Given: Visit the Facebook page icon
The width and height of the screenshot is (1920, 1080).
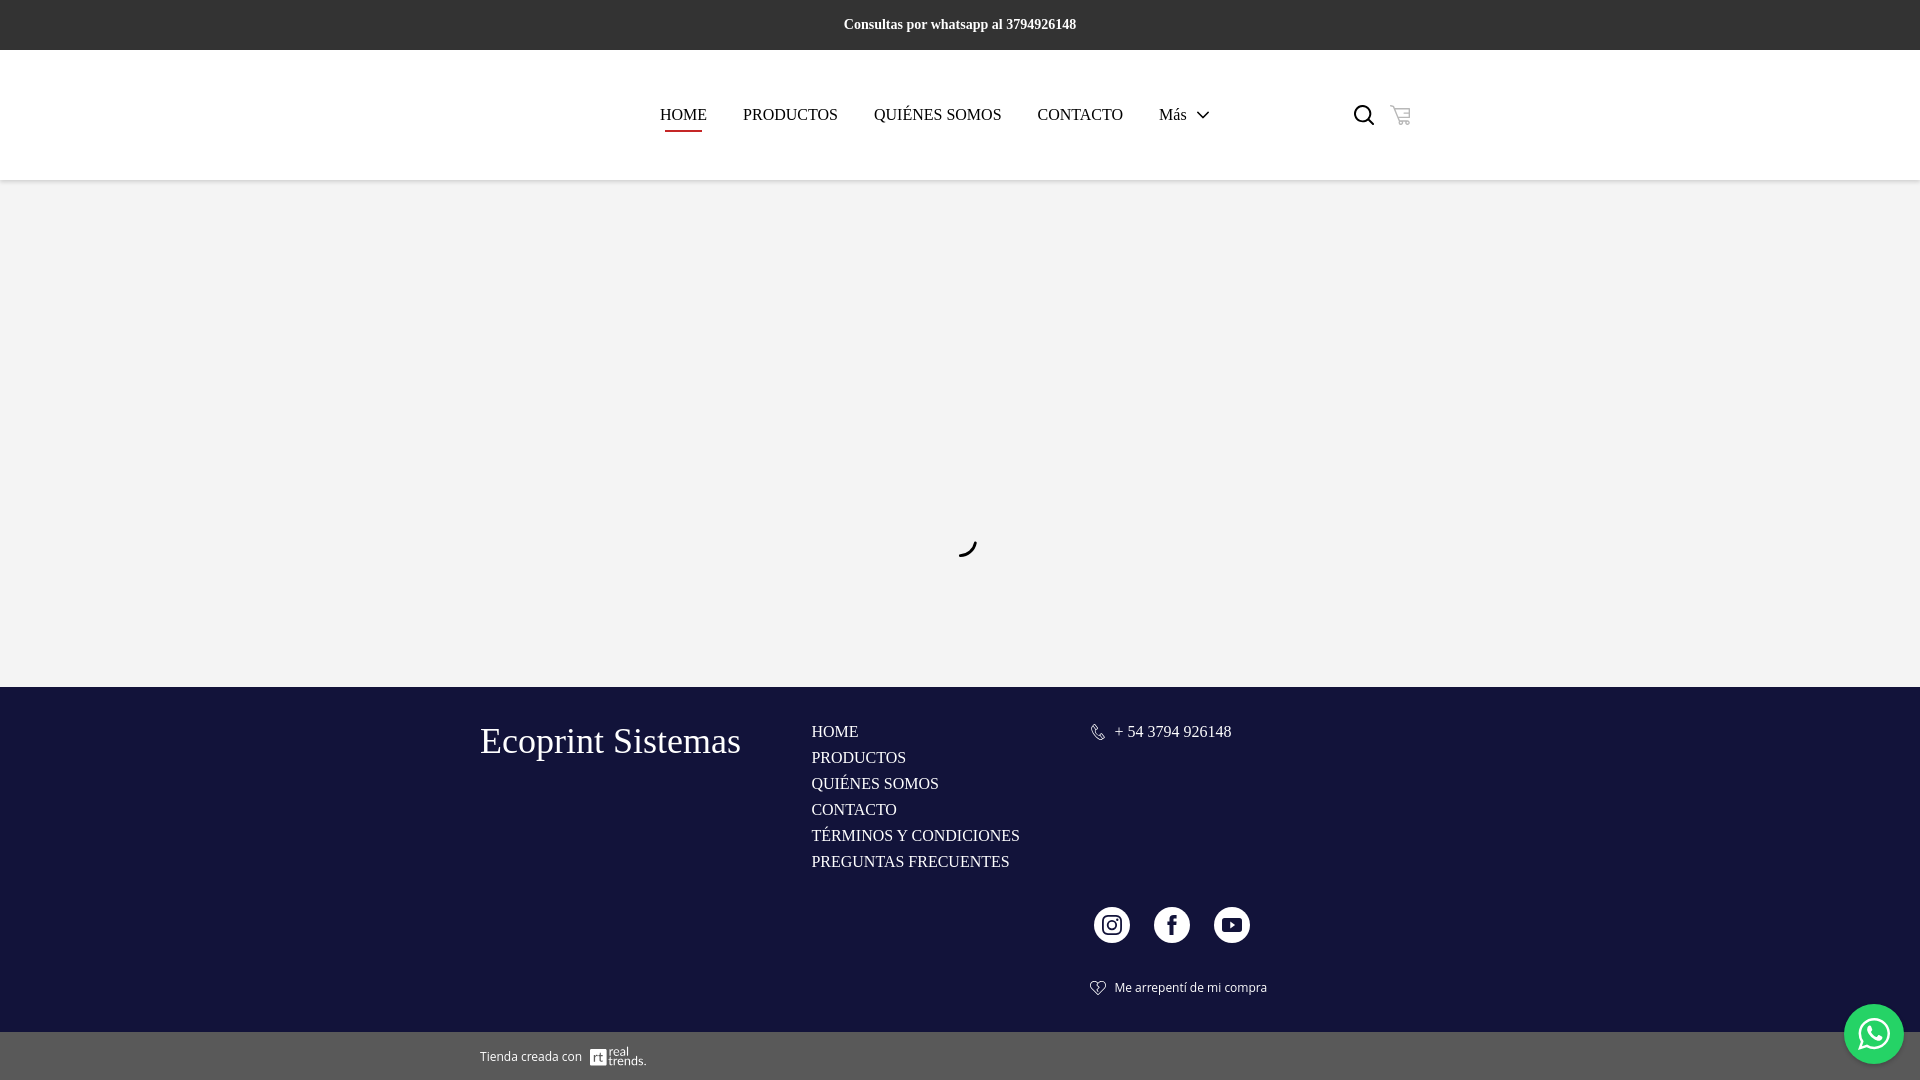Looking at the screenshot, I should [1171, 925].
